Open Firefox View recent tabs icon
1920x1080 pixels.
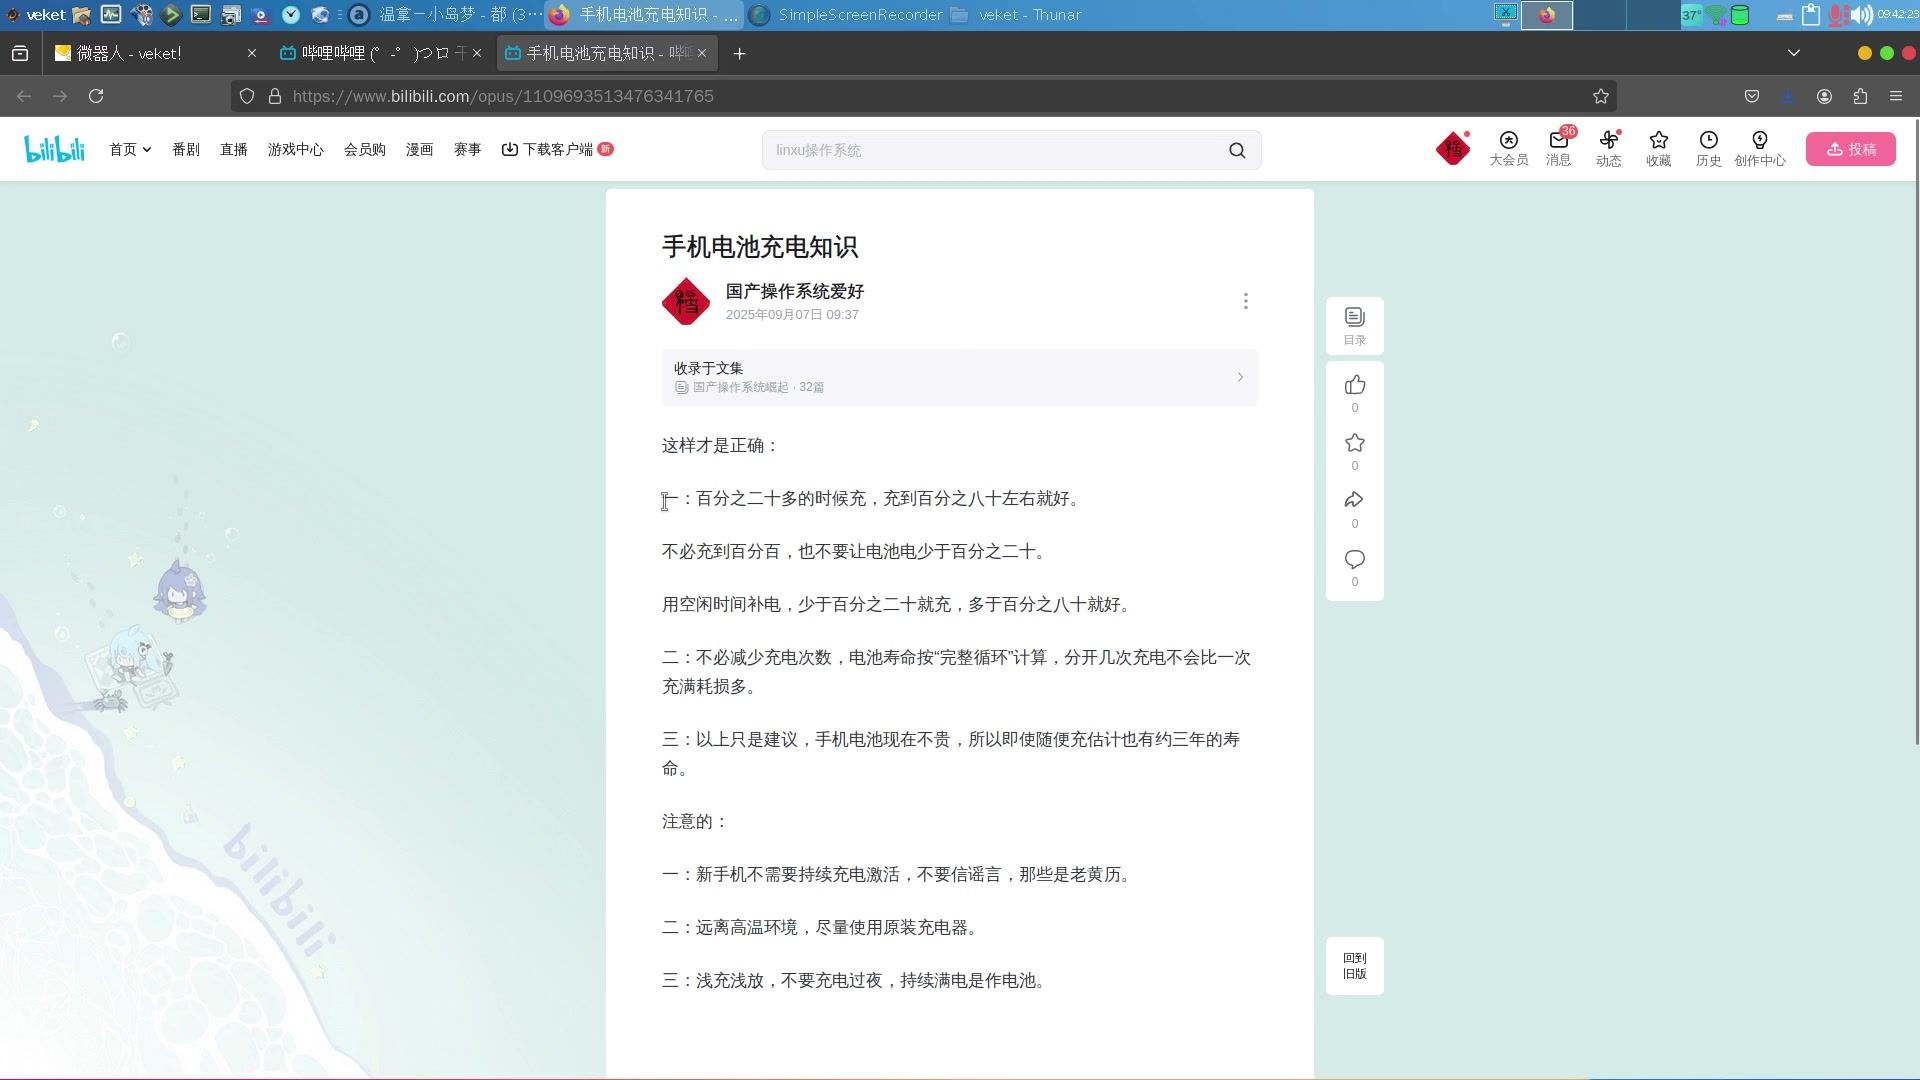pos(20,53)
